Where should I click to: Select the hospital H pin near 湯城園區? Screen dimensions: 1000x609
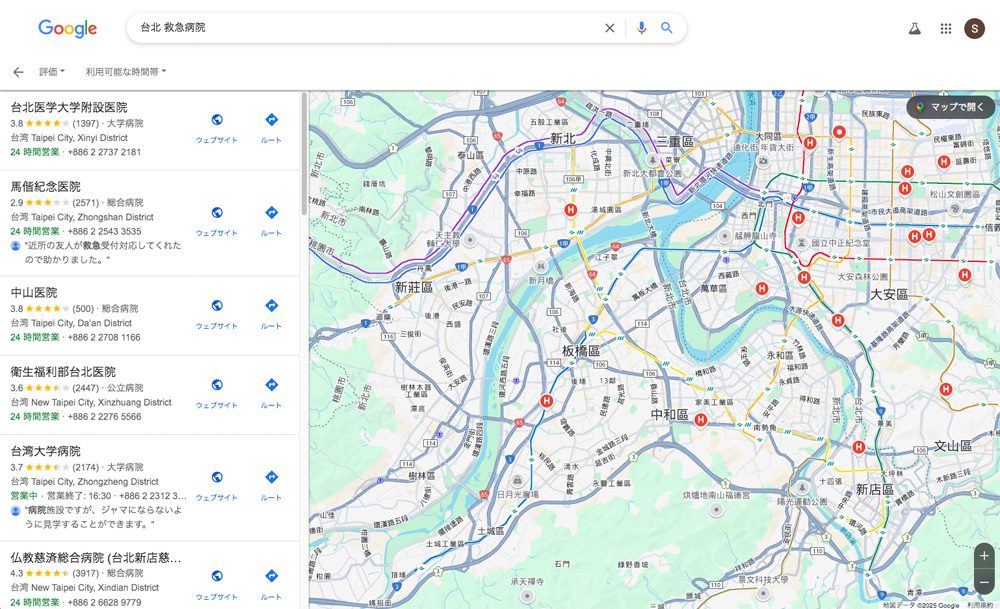coord(571,210)
